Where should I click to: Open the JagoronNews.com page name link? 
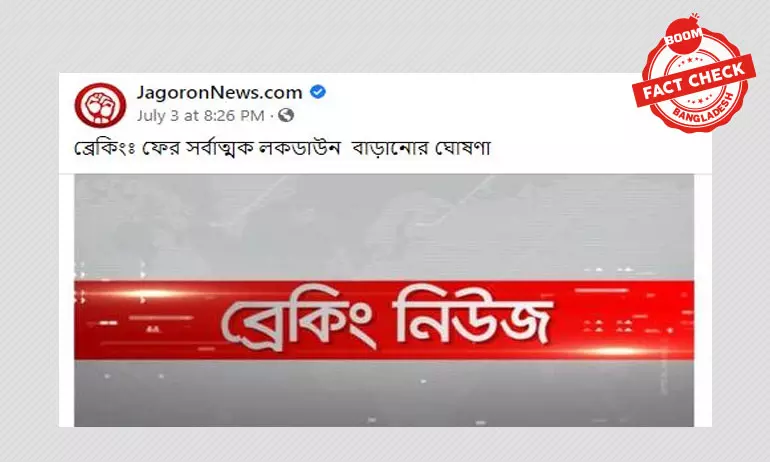click(219, 92)
